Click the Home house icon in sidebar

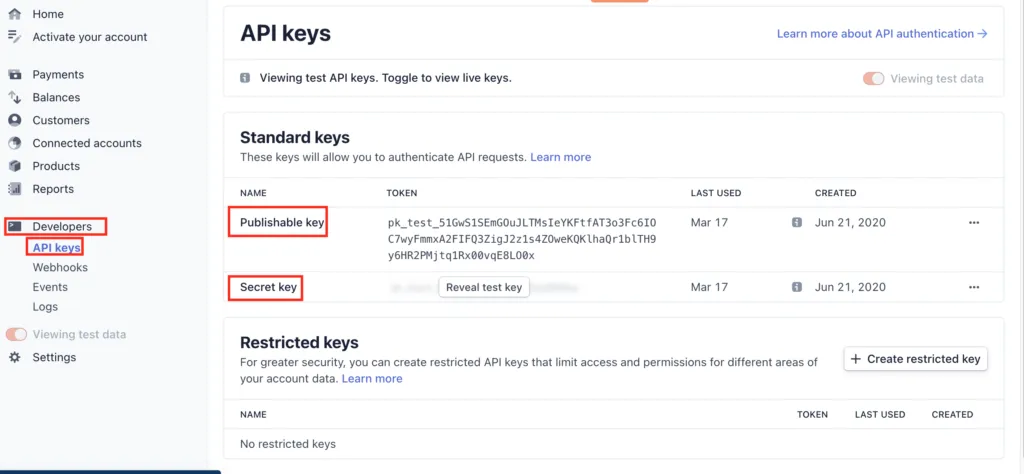pyautogui.click(x=14, y=14)
